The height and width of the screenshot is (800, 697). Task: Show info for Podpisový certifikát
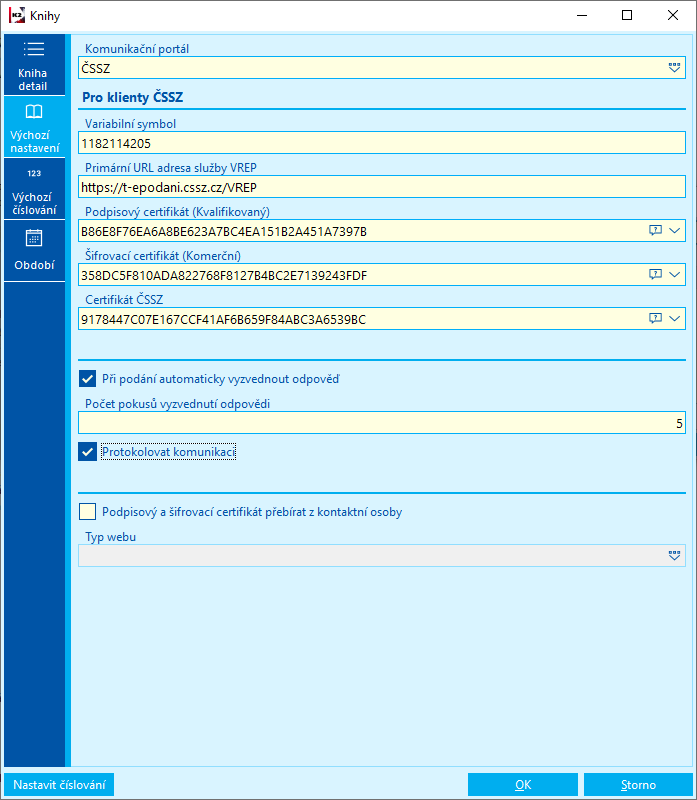pyautogui.click(x=655, y=231)
